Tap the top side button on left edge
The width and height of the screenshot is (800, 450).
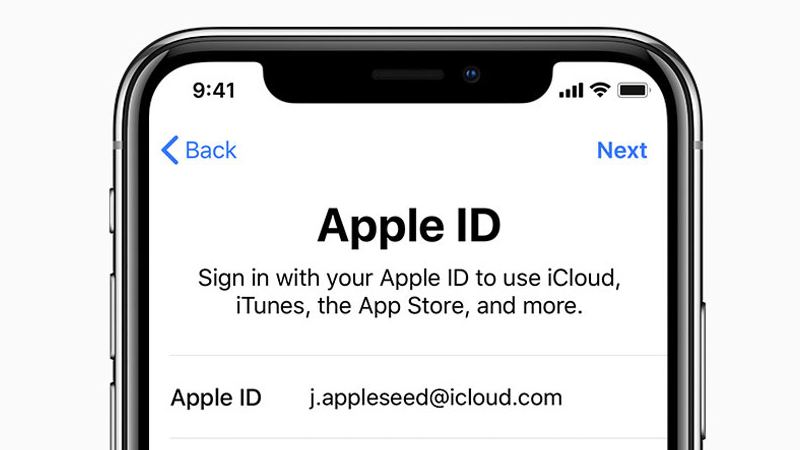click(112, 211)
